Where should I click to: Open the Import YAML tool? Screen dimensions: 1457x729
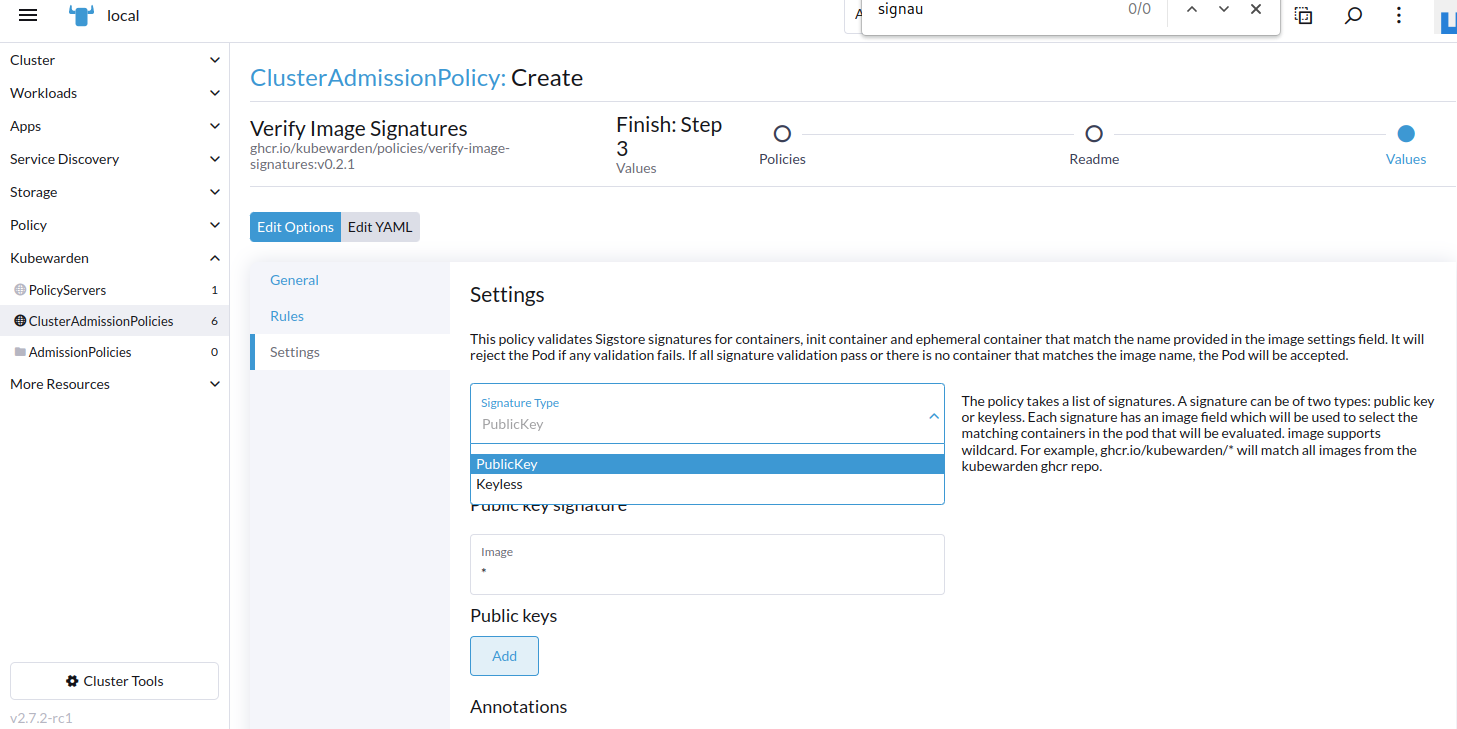(1302, 15)
